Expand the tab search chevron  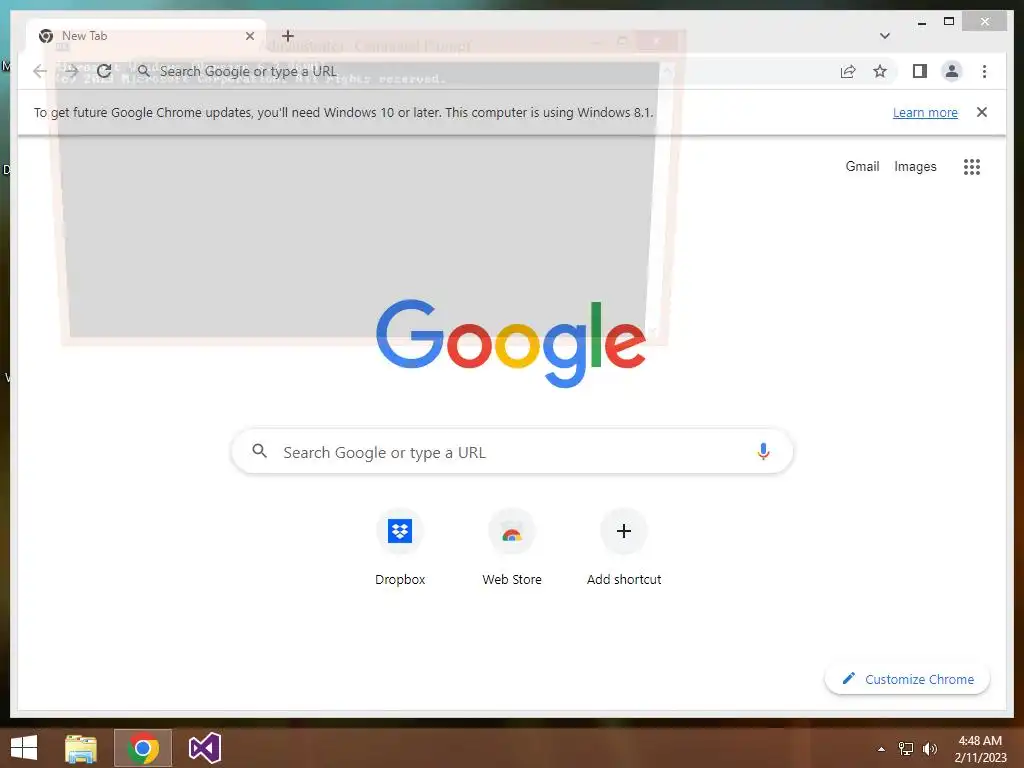(885, 36)
